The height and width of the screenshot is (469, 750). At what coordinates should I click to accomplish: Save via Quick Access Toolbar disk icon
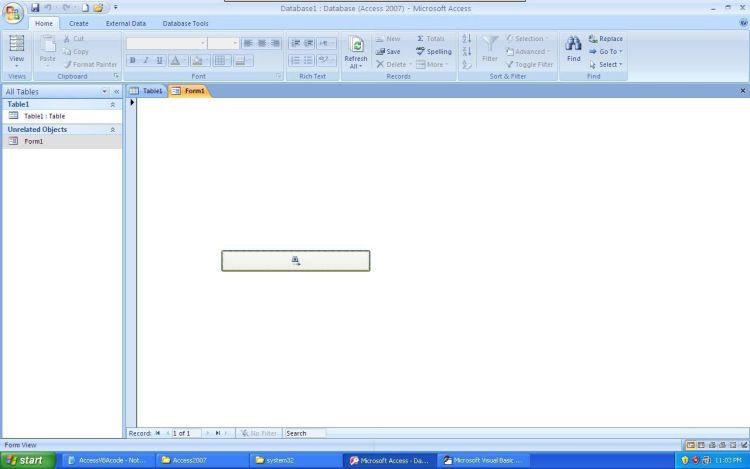(35, 8)
